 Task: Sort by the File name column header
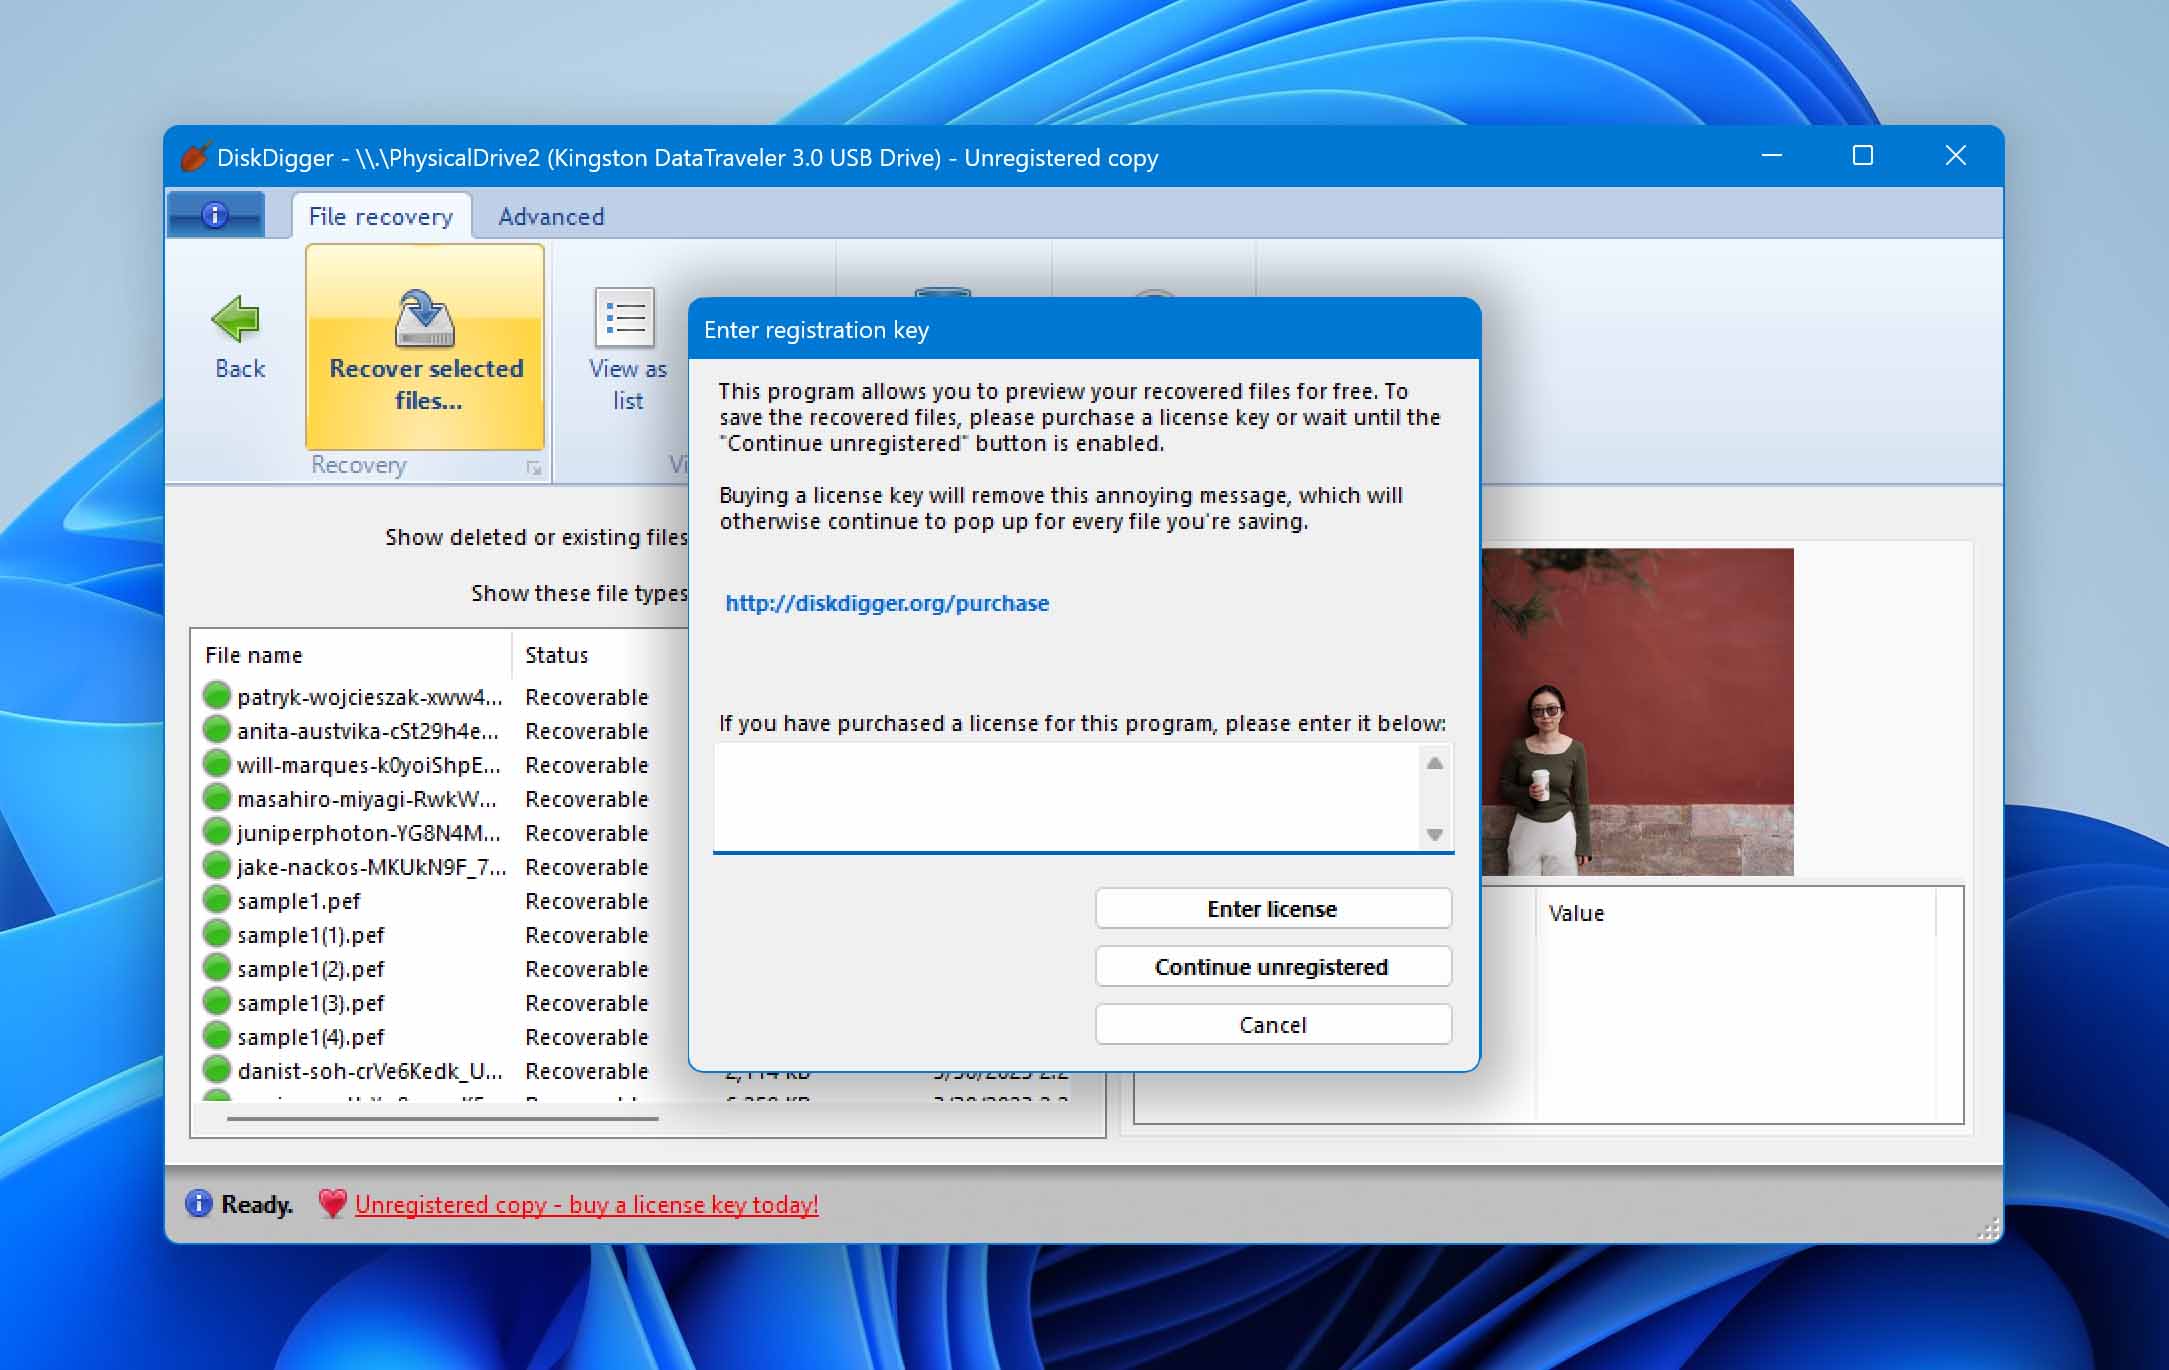pos(351,655)
